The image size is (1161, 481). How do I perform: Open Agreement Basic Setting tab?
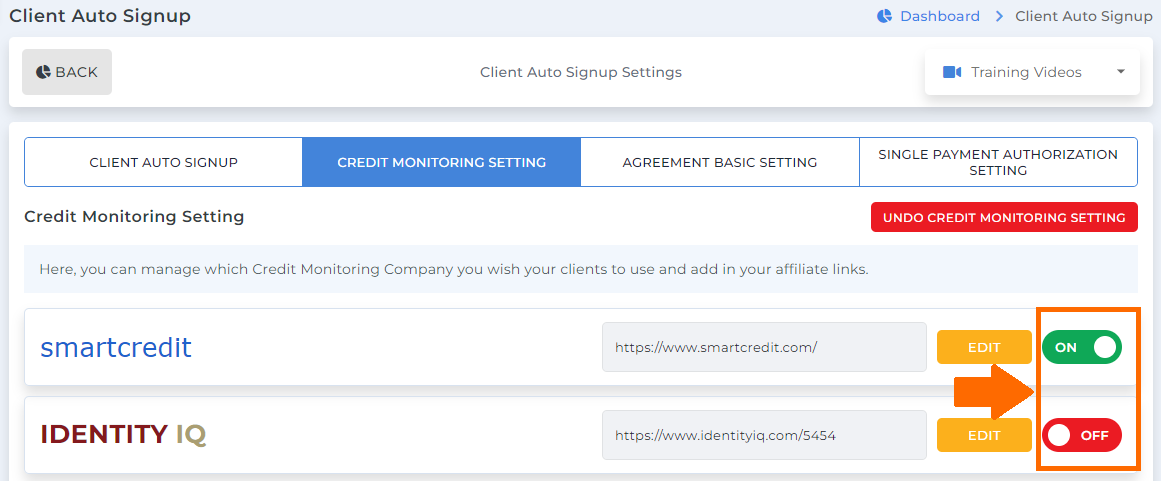tap(720, 162)
